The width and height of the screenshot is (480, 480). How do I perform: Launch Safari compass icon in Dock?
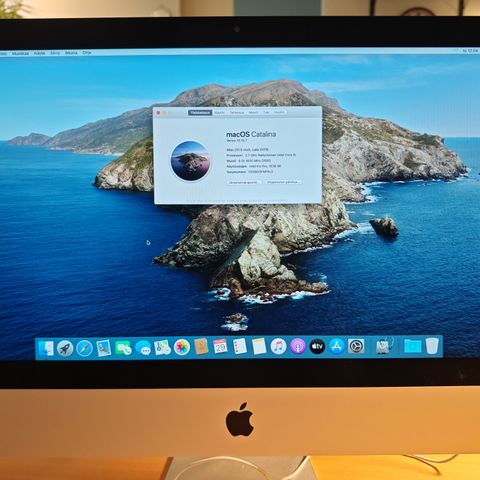point(84,349)
